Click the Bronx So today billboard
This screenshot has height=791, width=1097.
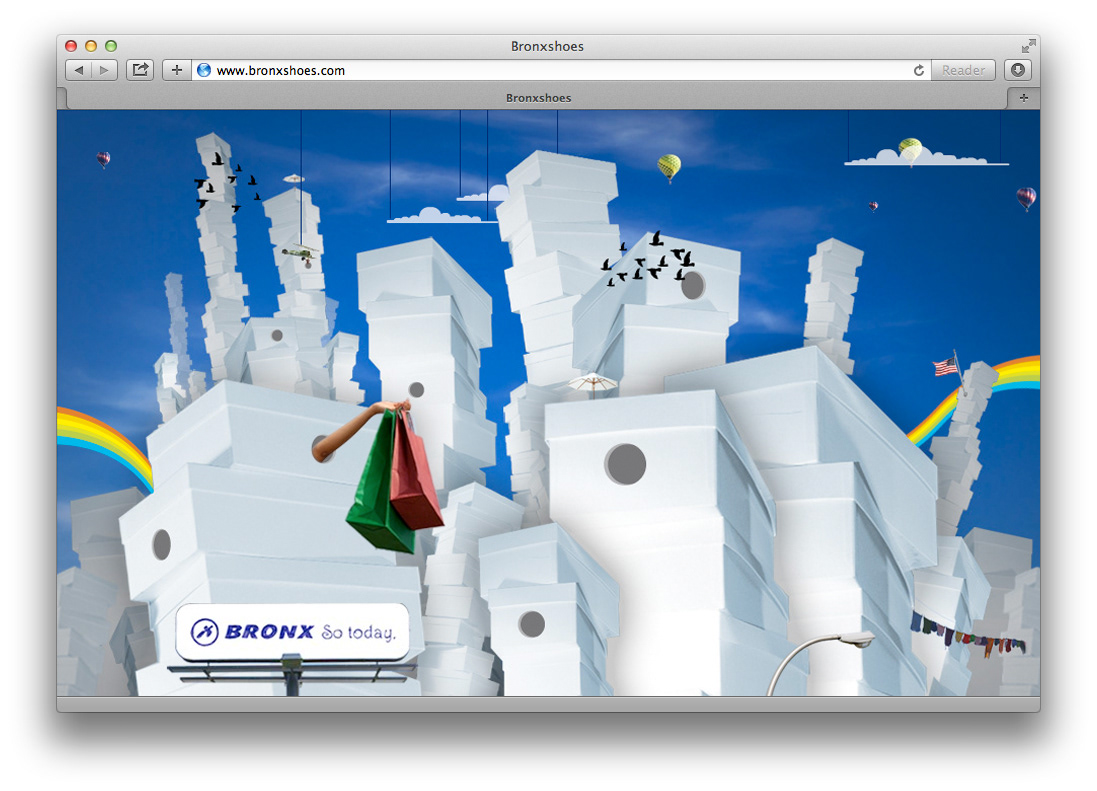292,632
